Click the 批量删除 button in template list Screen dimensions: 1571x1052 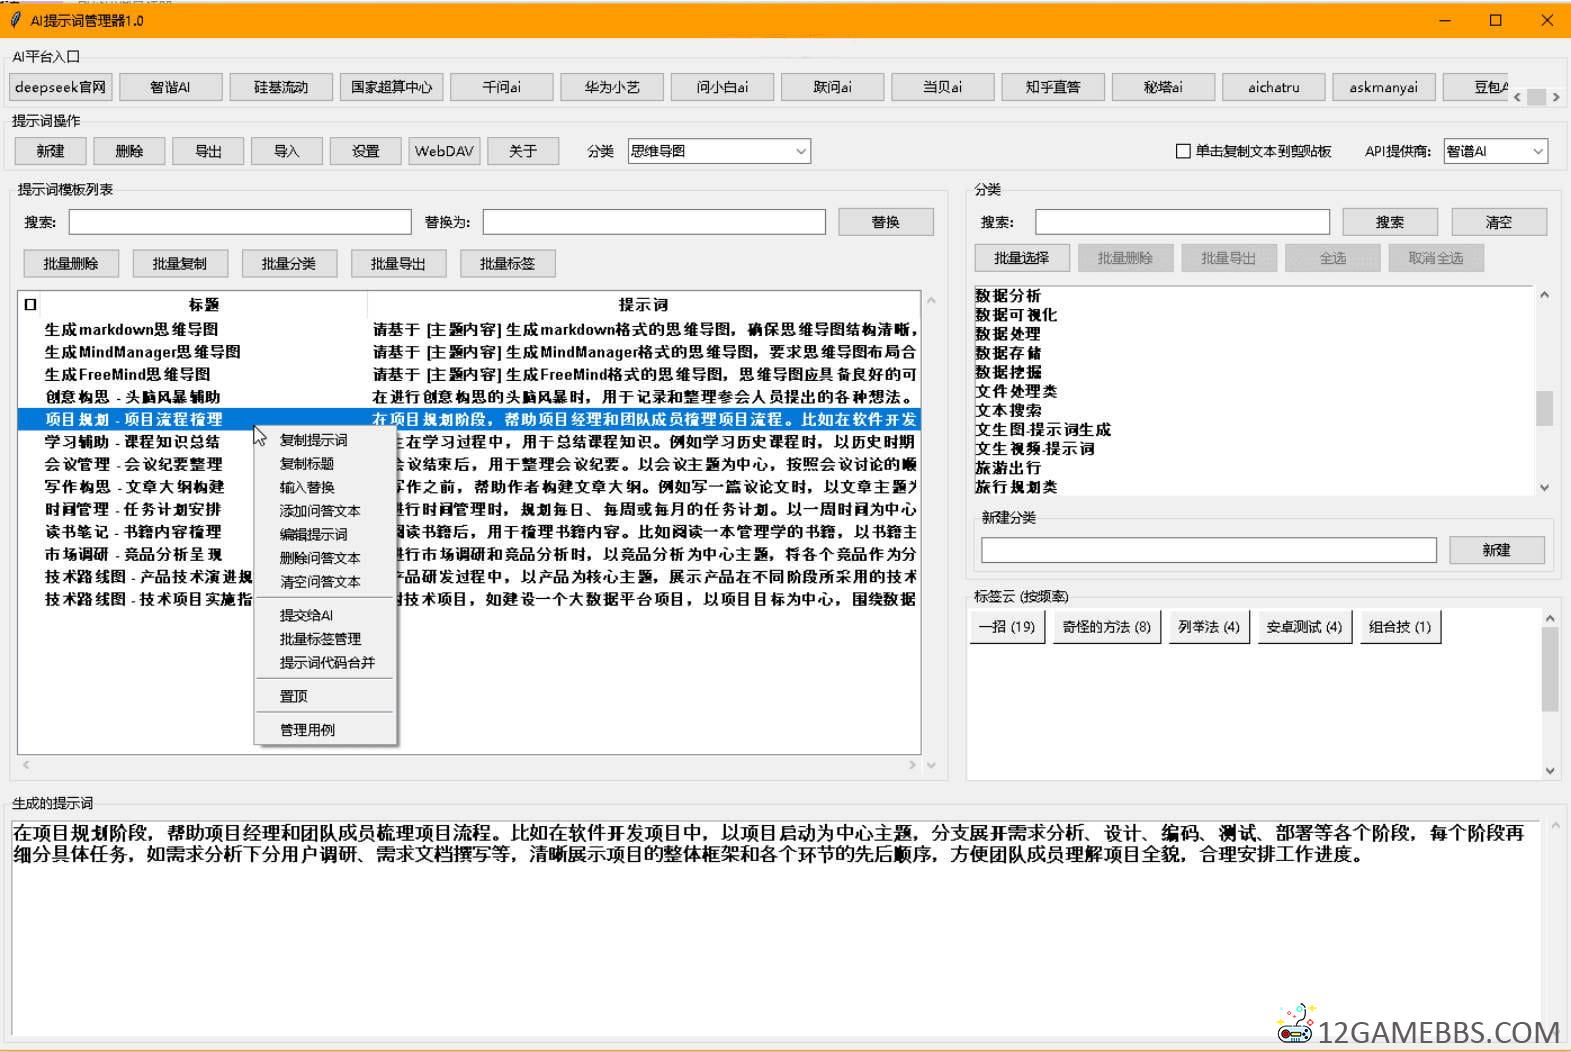[x=71, y=264]
